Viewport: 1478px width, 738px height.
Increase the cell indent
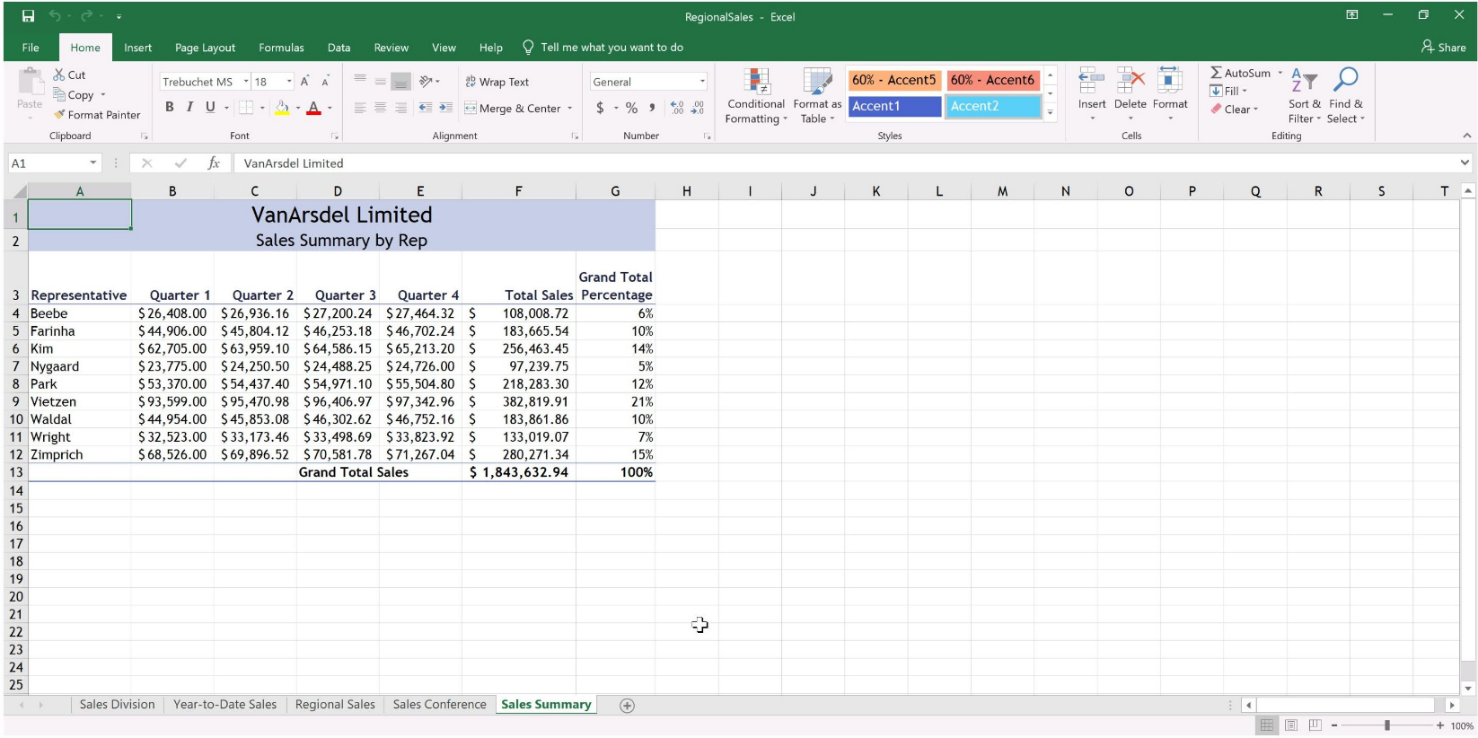445,108
